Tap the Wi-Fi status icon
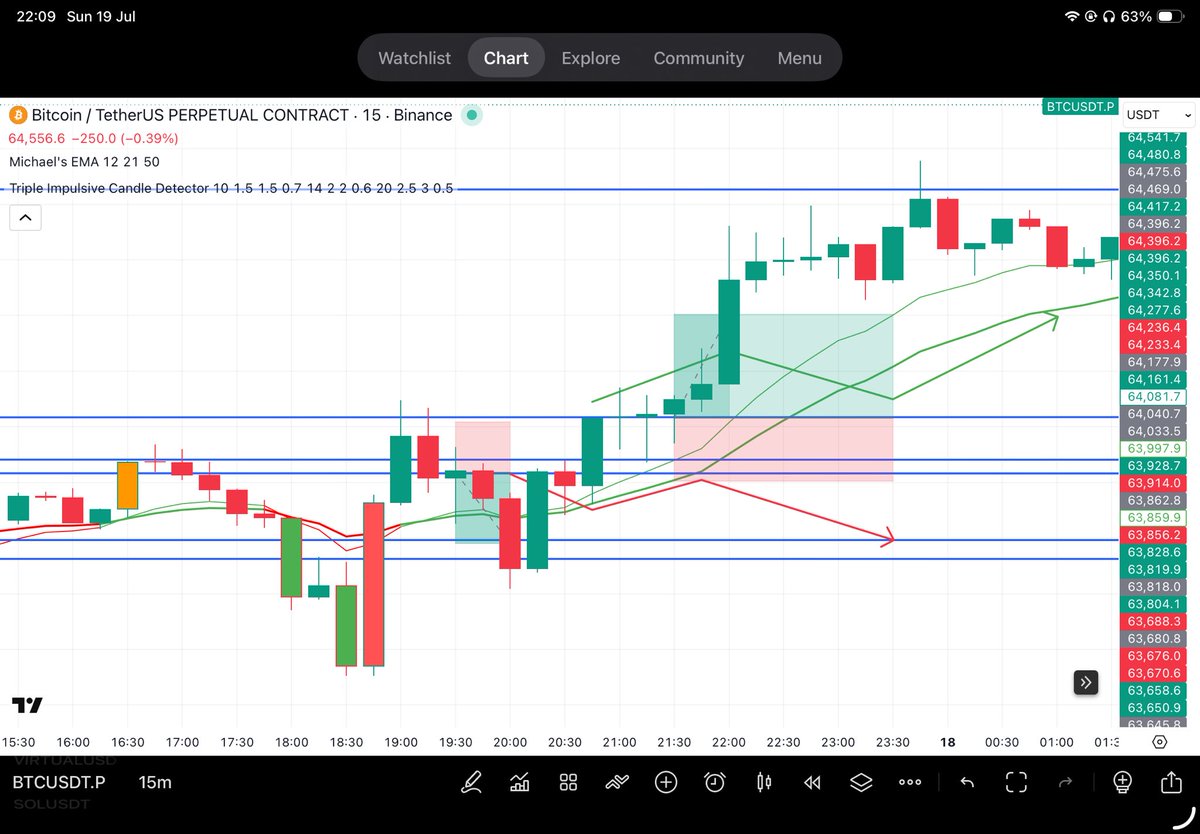1200x834 pixels. pos(1073,17)
